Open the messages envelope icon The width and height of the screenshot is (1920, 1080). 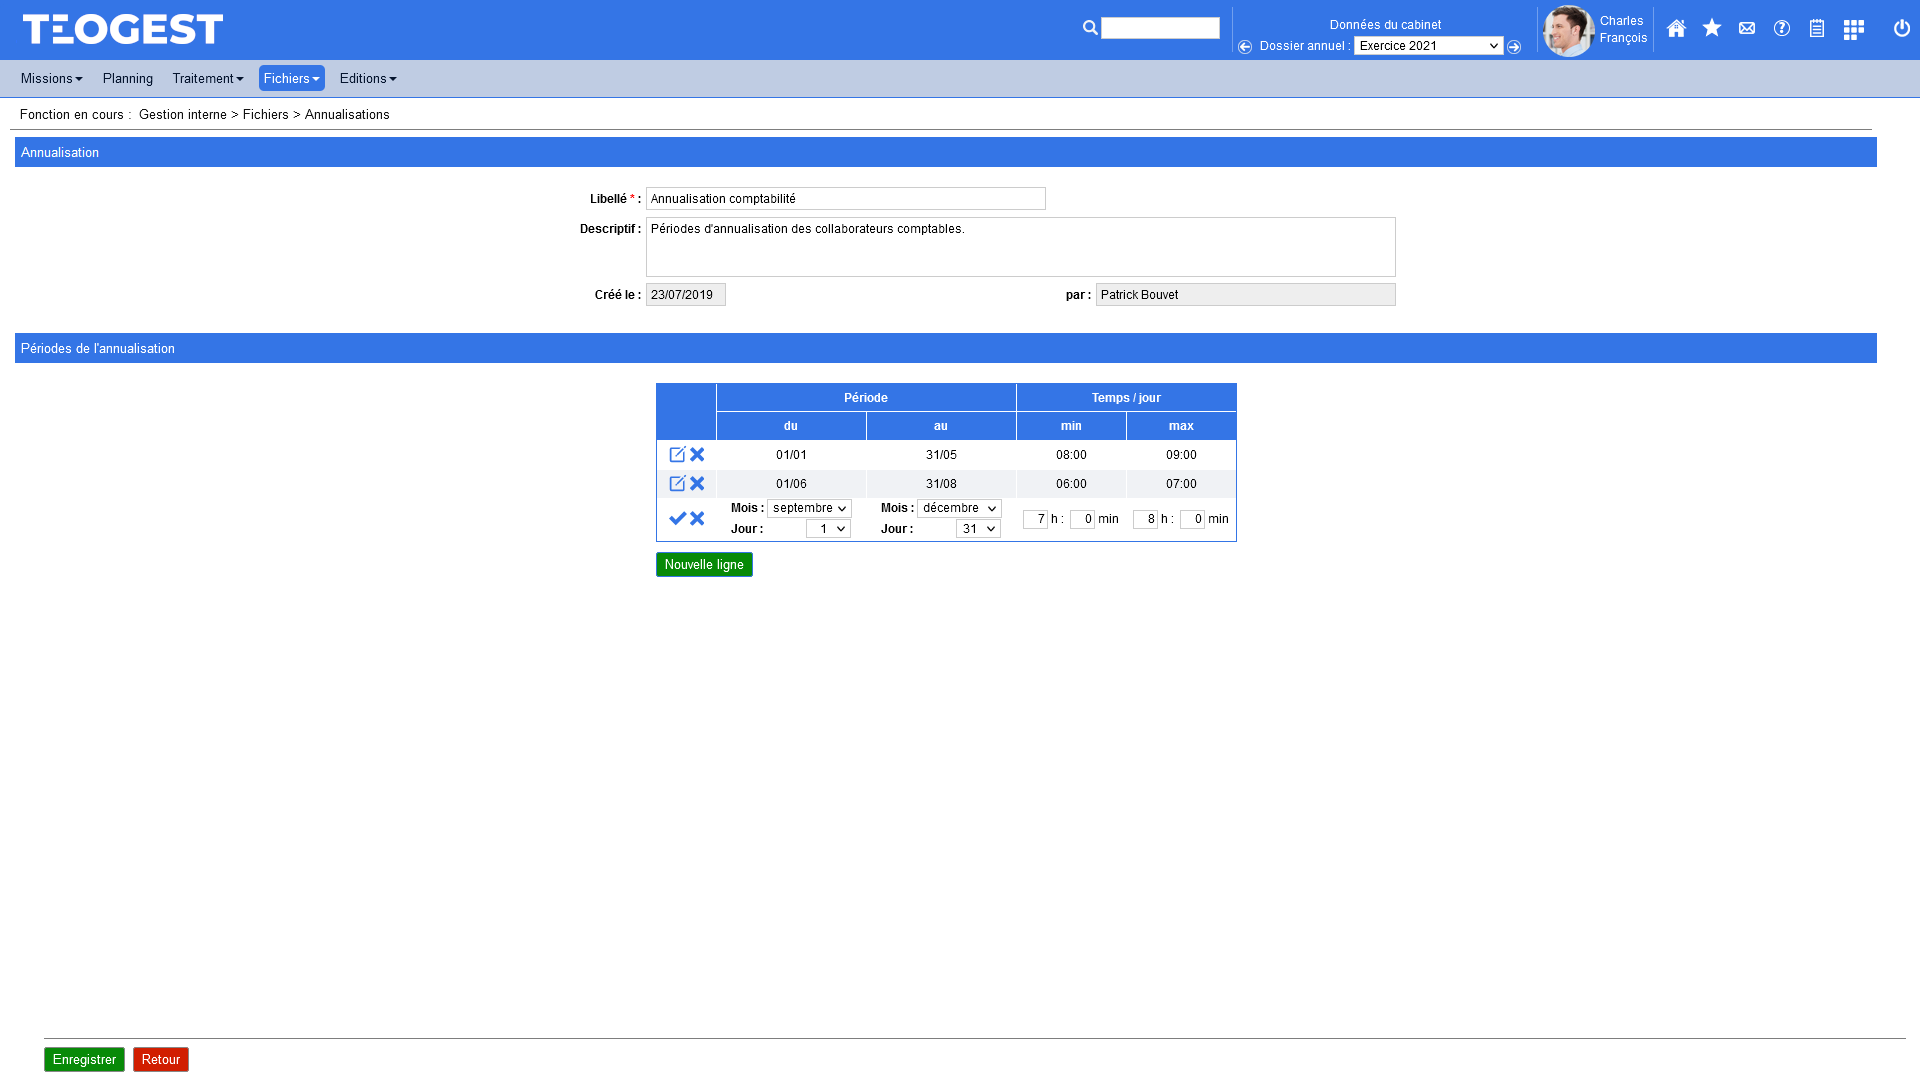click(1747, 28)
